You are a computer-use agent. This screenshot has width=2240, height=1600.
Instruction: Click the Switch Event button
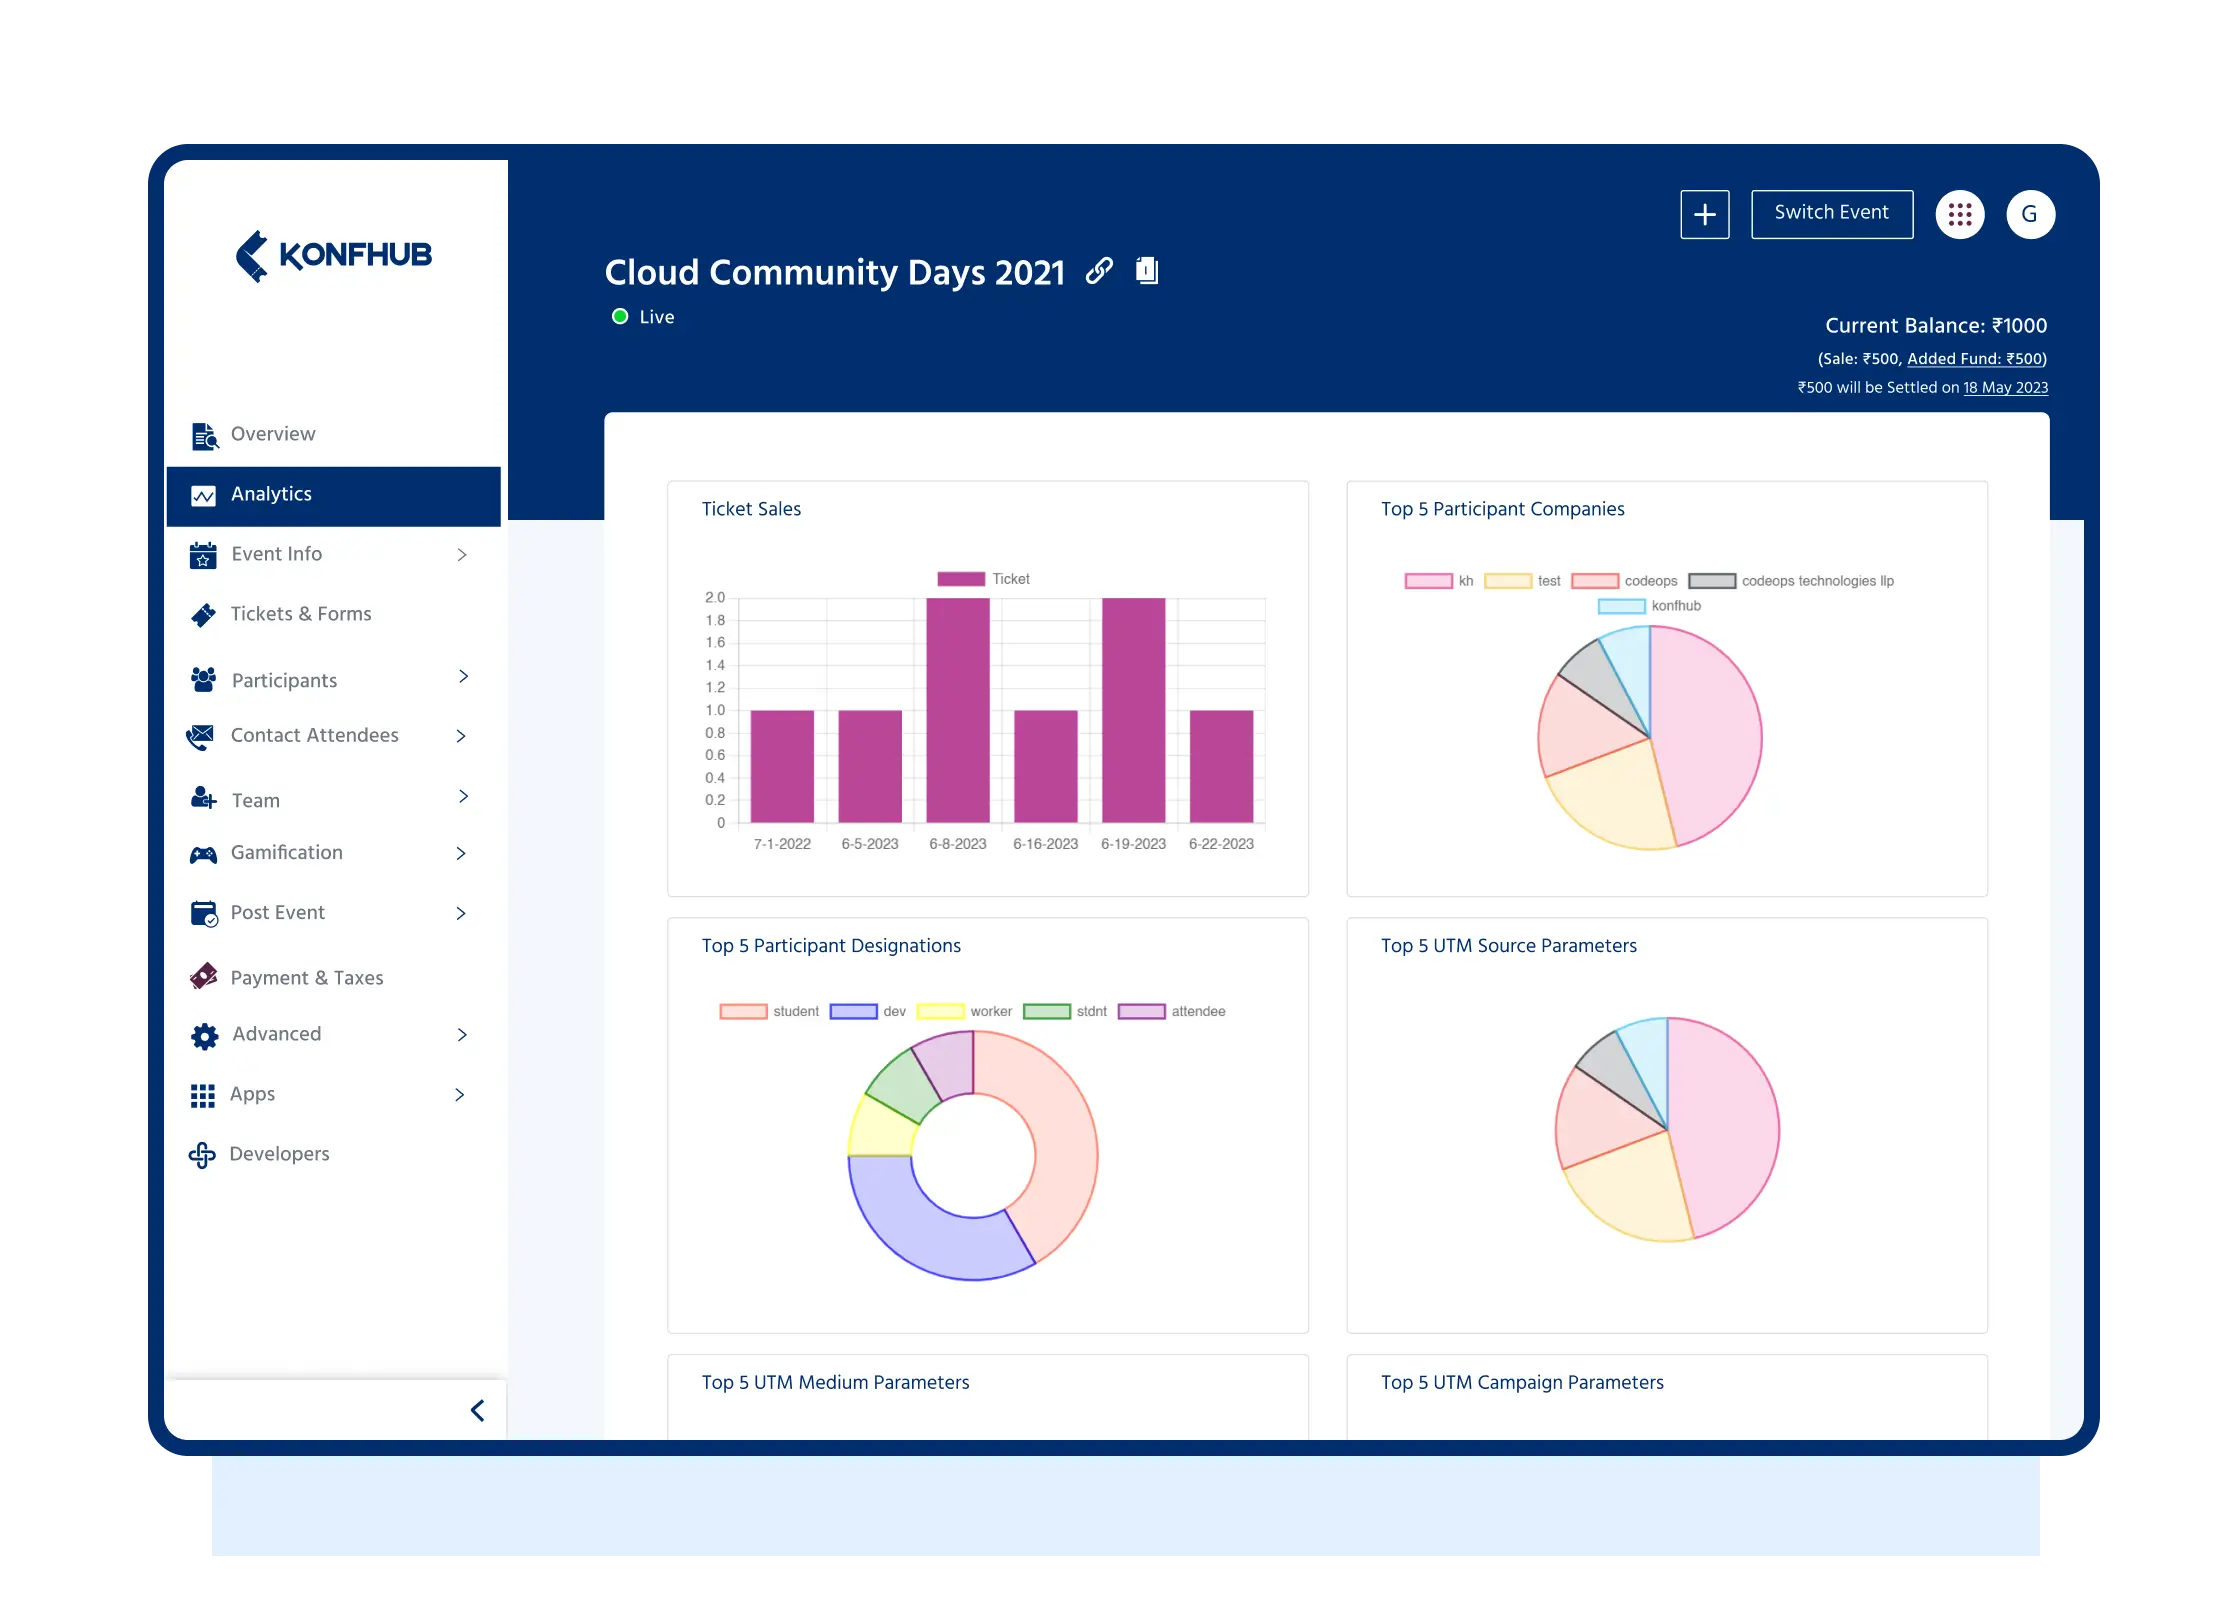tap(1830, 213)
